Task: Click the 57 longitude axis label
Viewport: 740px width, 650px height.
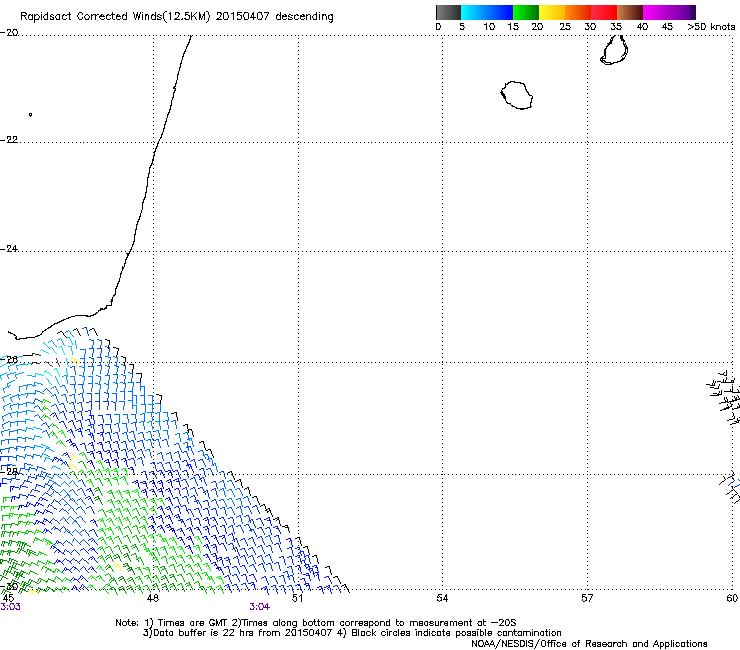Action: [x=587, y=598]
